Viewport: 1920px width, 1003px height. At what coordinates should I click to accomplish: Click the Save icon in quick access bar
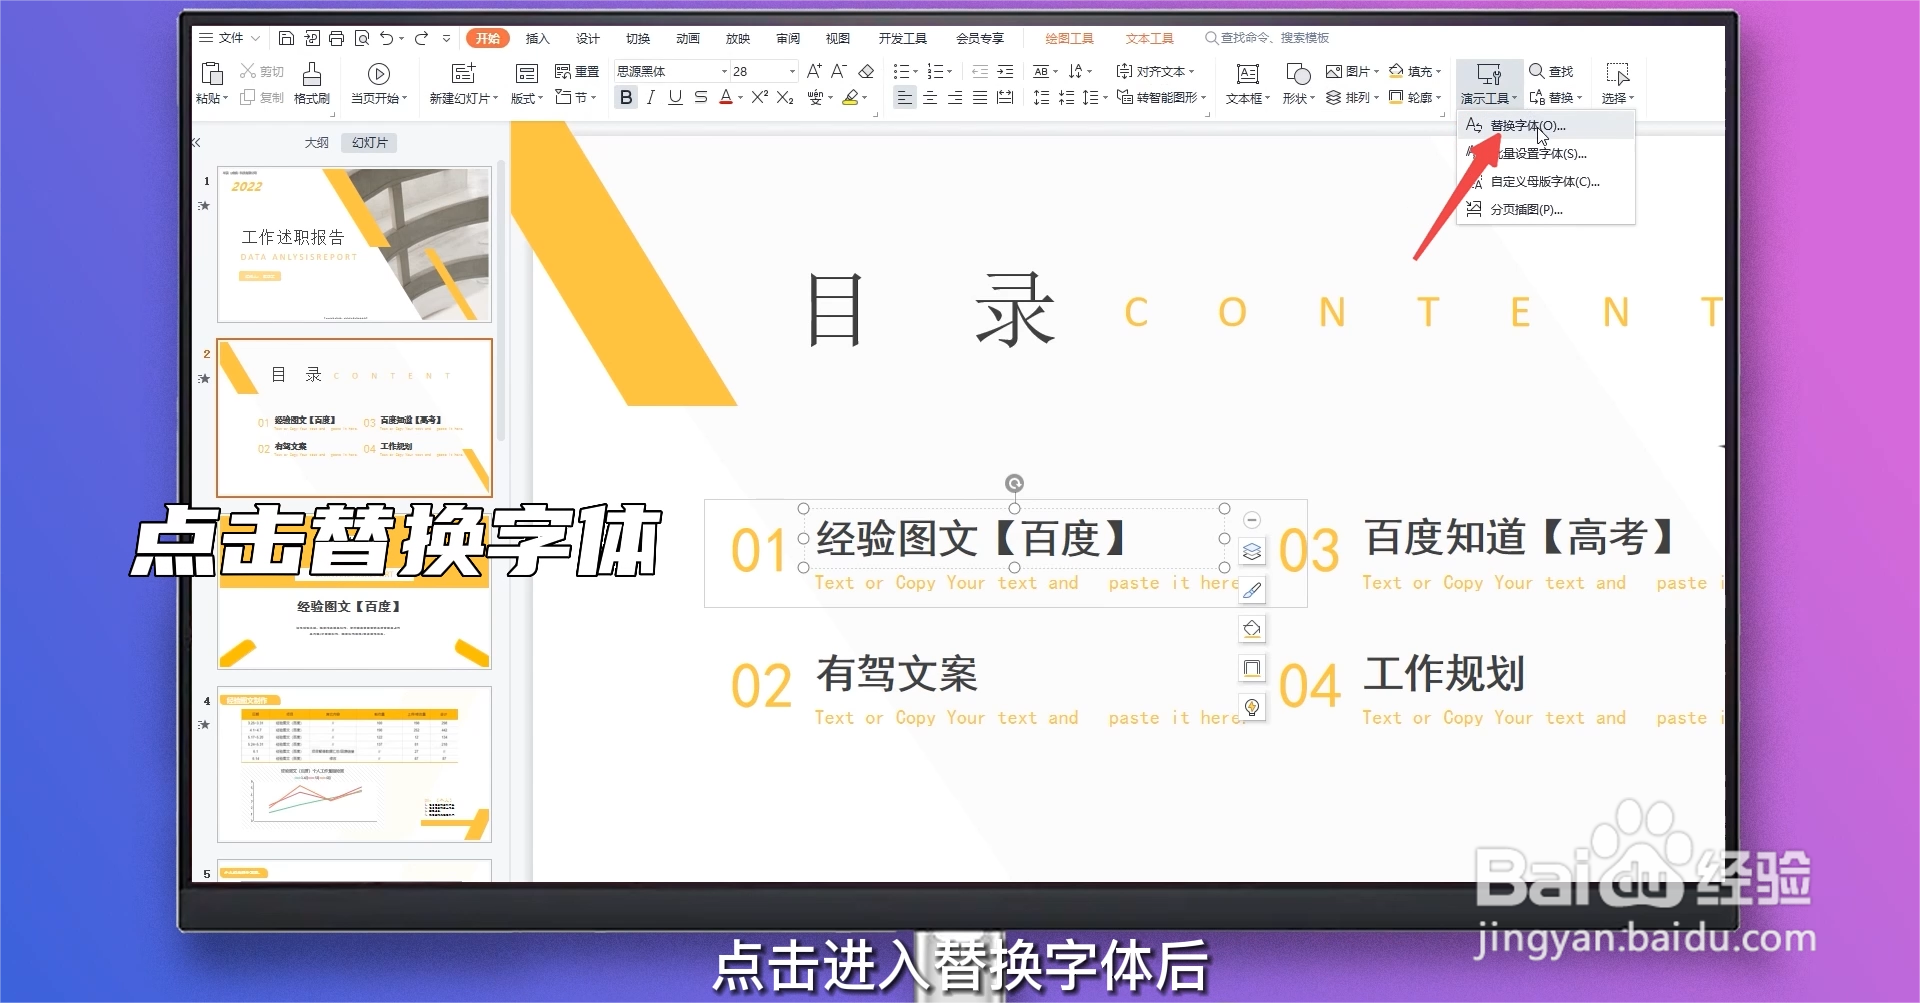286,38
